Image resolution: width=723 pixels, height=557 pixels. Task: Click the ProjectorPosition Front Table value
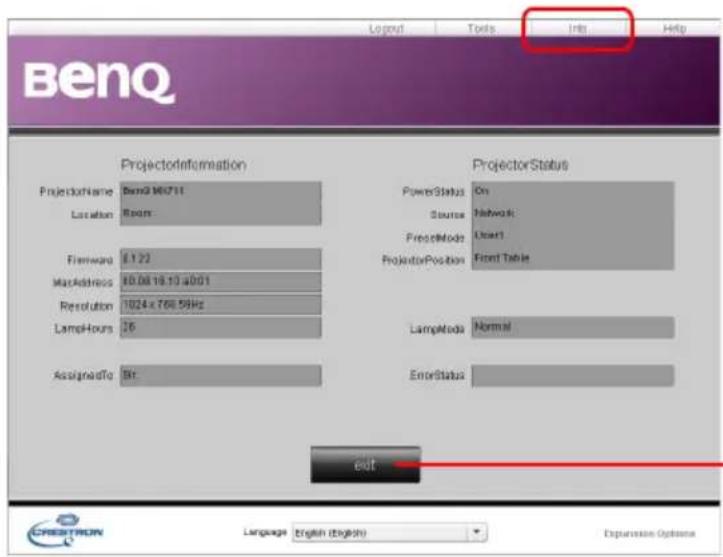[502, 258]
